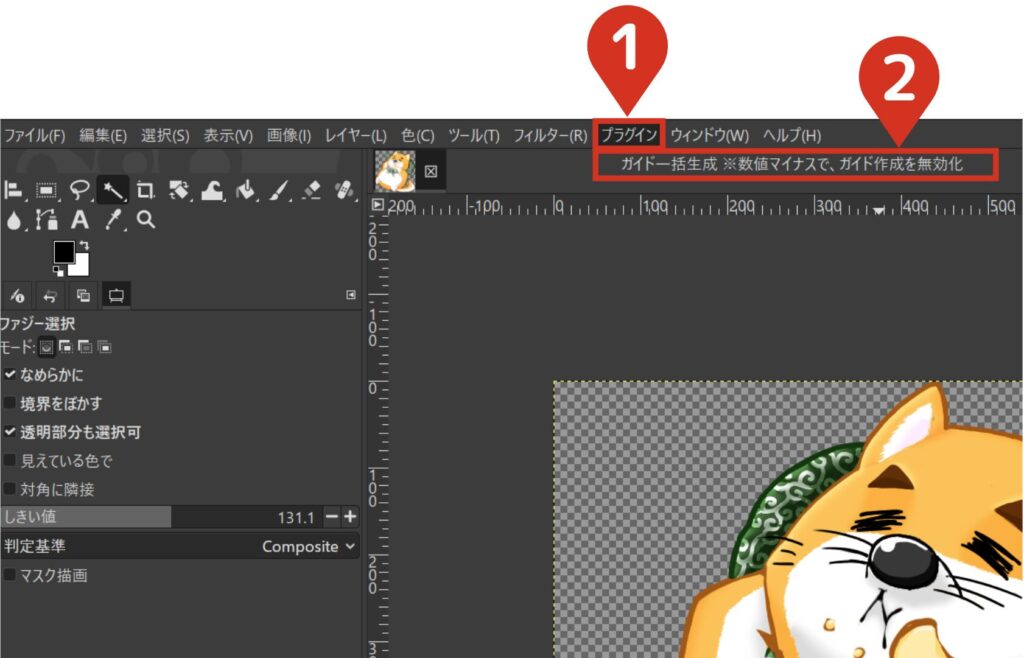Swap foreground and background colors arrow
Image resolution: width=1024 pixels, height=658 pixels.
84,245
